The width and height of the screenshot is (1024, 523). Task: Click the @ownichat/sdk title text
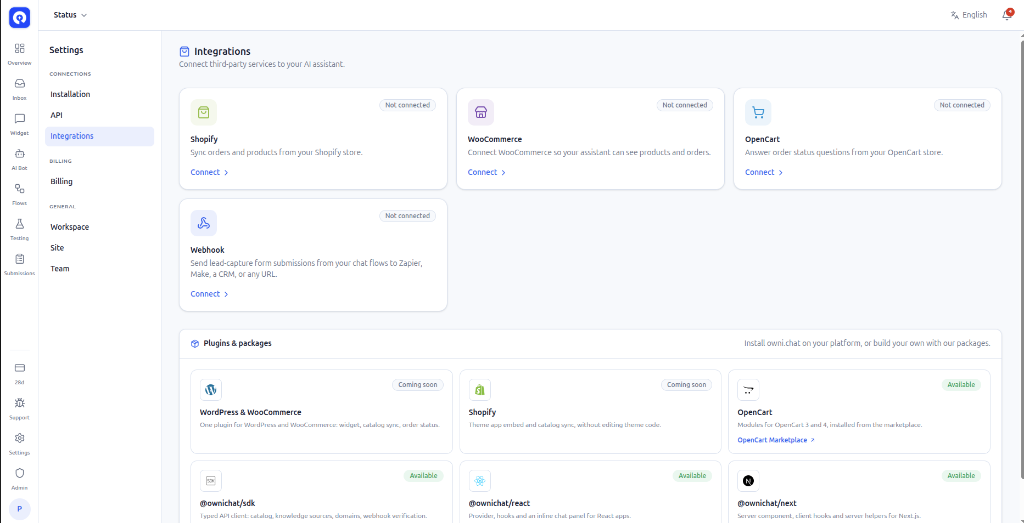[227, 503]
